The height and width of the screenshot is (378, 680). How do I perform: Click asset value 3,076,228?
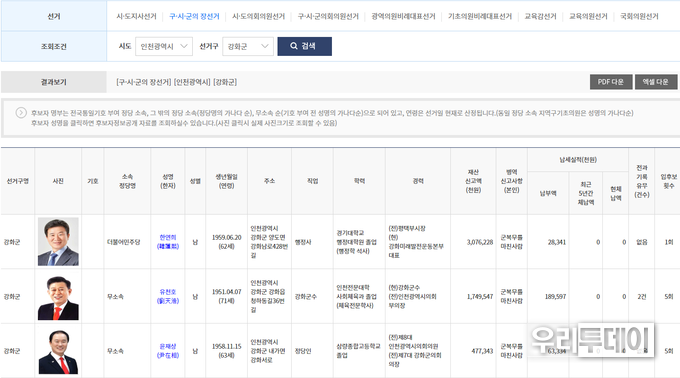click(x=480, y=242)
